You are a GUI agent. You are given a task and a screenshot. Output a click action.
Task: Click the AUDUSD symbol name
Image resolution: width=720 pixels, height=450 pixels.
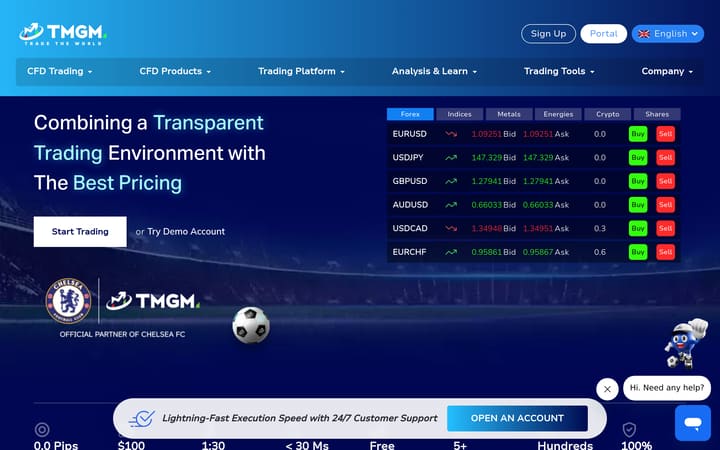410,205
